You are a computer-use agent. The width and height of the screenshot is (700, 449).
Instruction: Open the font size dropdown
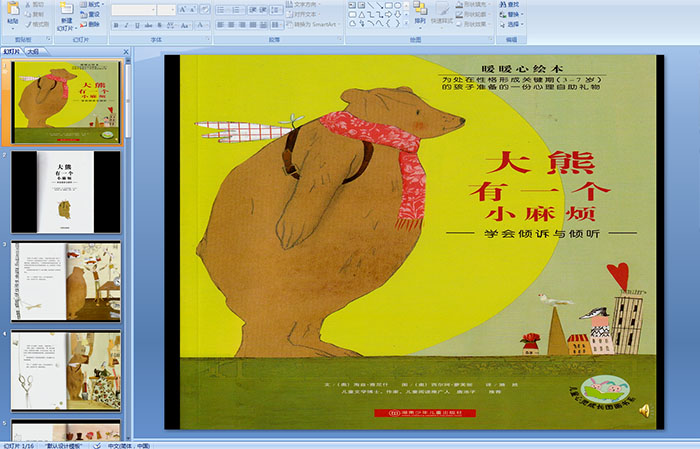[x=172, y=10]
